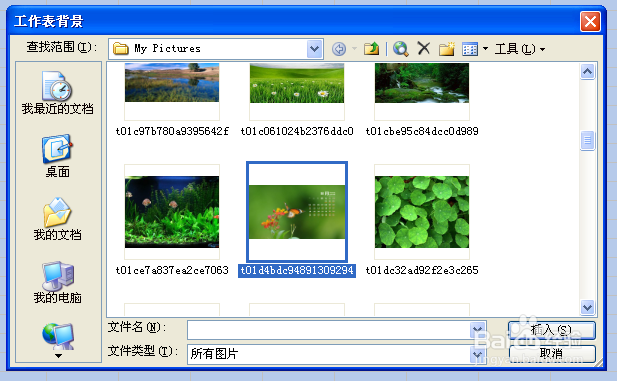This screenshot has height=381, width=617.
Task: Open the Views dropdown arrow
Action: pyautogui.click(x=485, y=49)
